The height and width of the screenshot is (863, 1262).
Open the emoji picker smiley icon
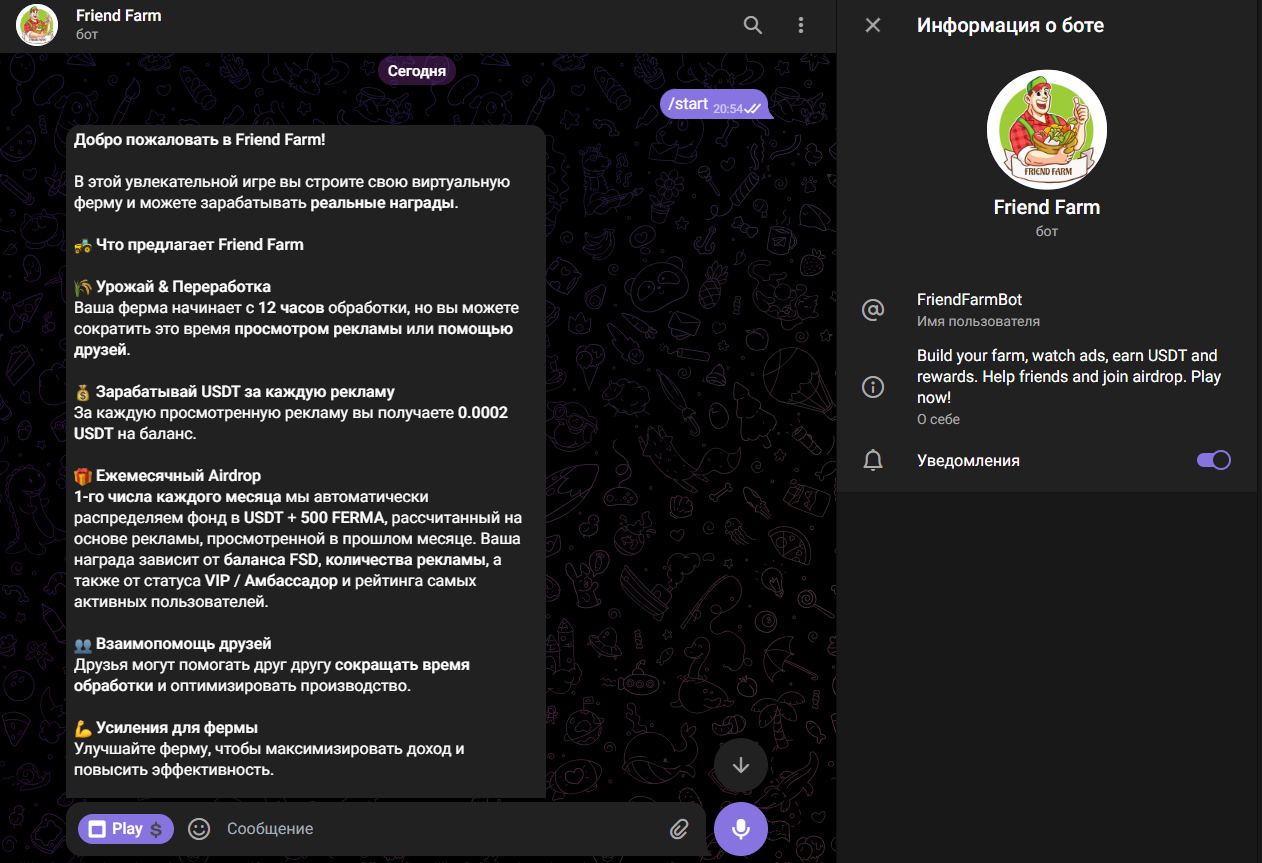coord(199,829)
